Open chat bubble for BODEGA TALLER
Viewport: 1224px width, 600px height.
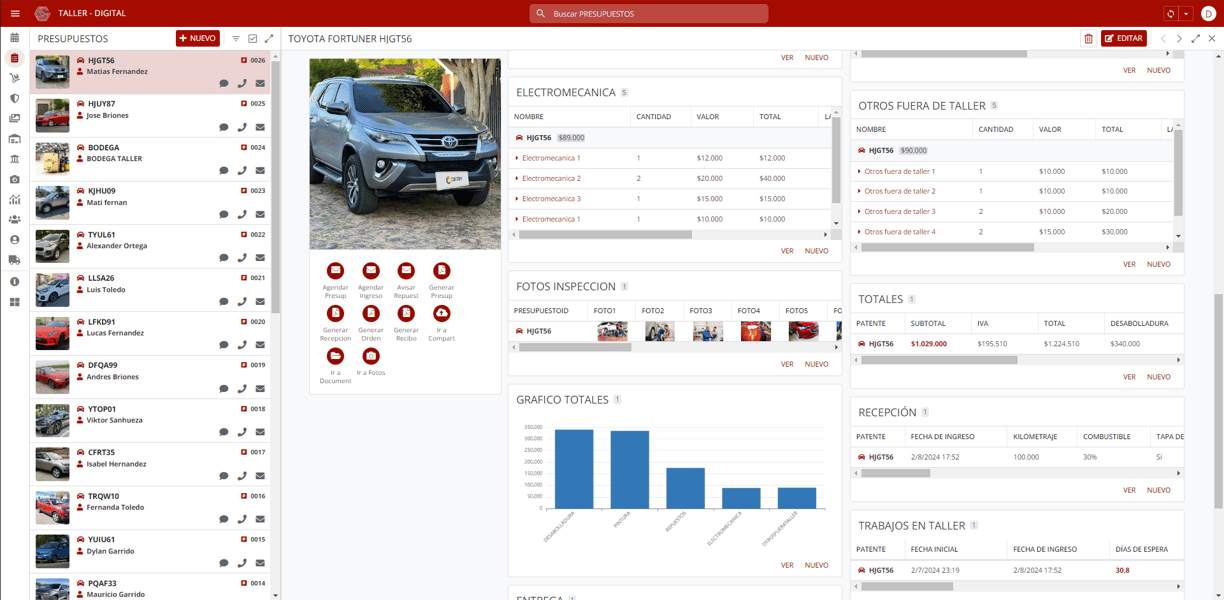[224, 171]
